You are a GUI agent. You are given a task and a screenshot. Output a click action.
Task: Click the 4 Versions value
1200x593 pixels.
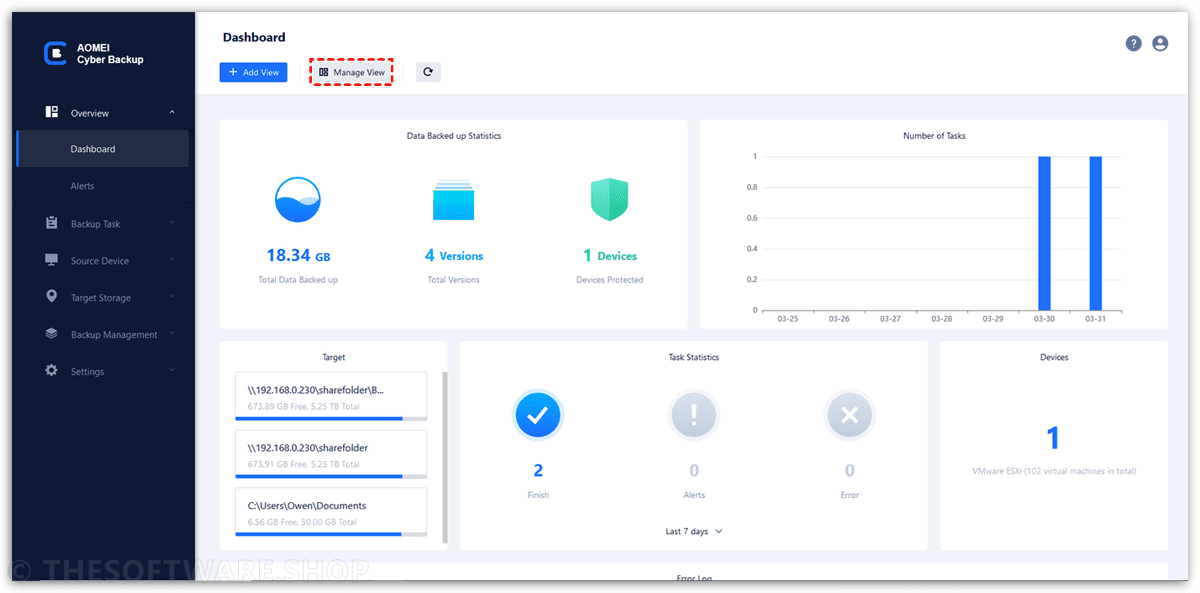coord(453,256)
